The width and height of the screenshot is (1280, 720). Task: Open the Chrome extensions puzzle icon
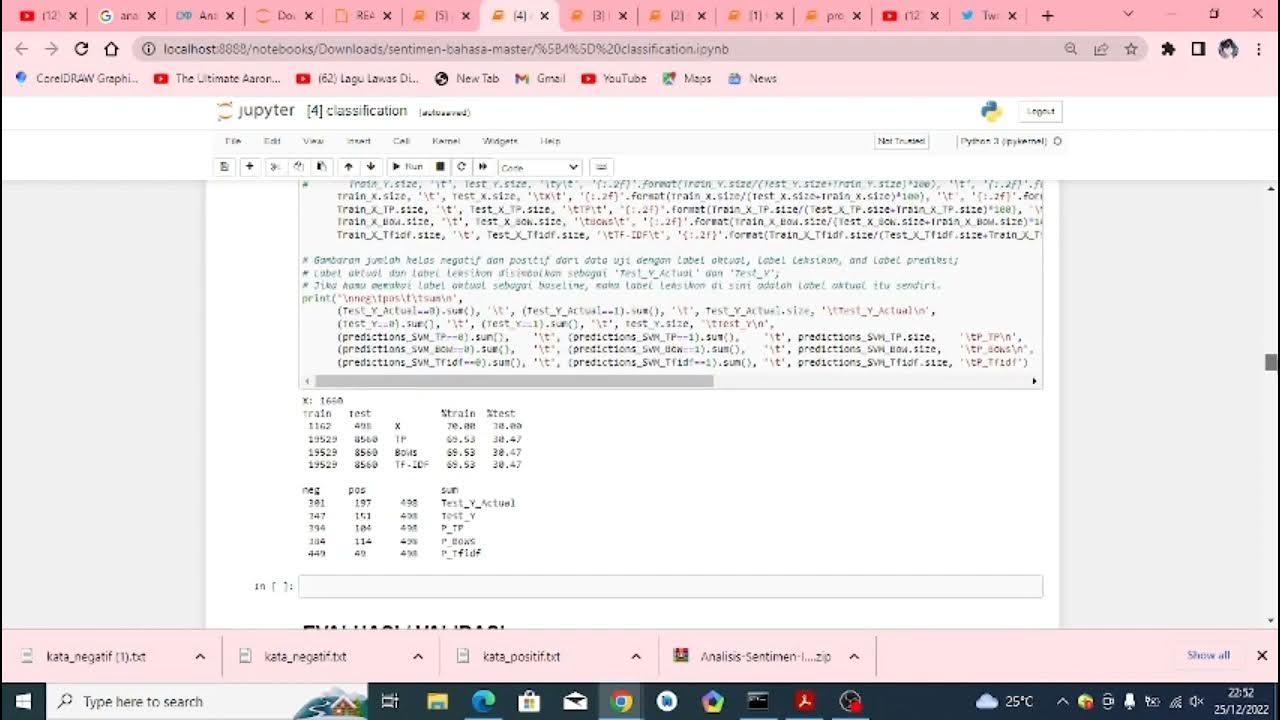(1167, 49)
